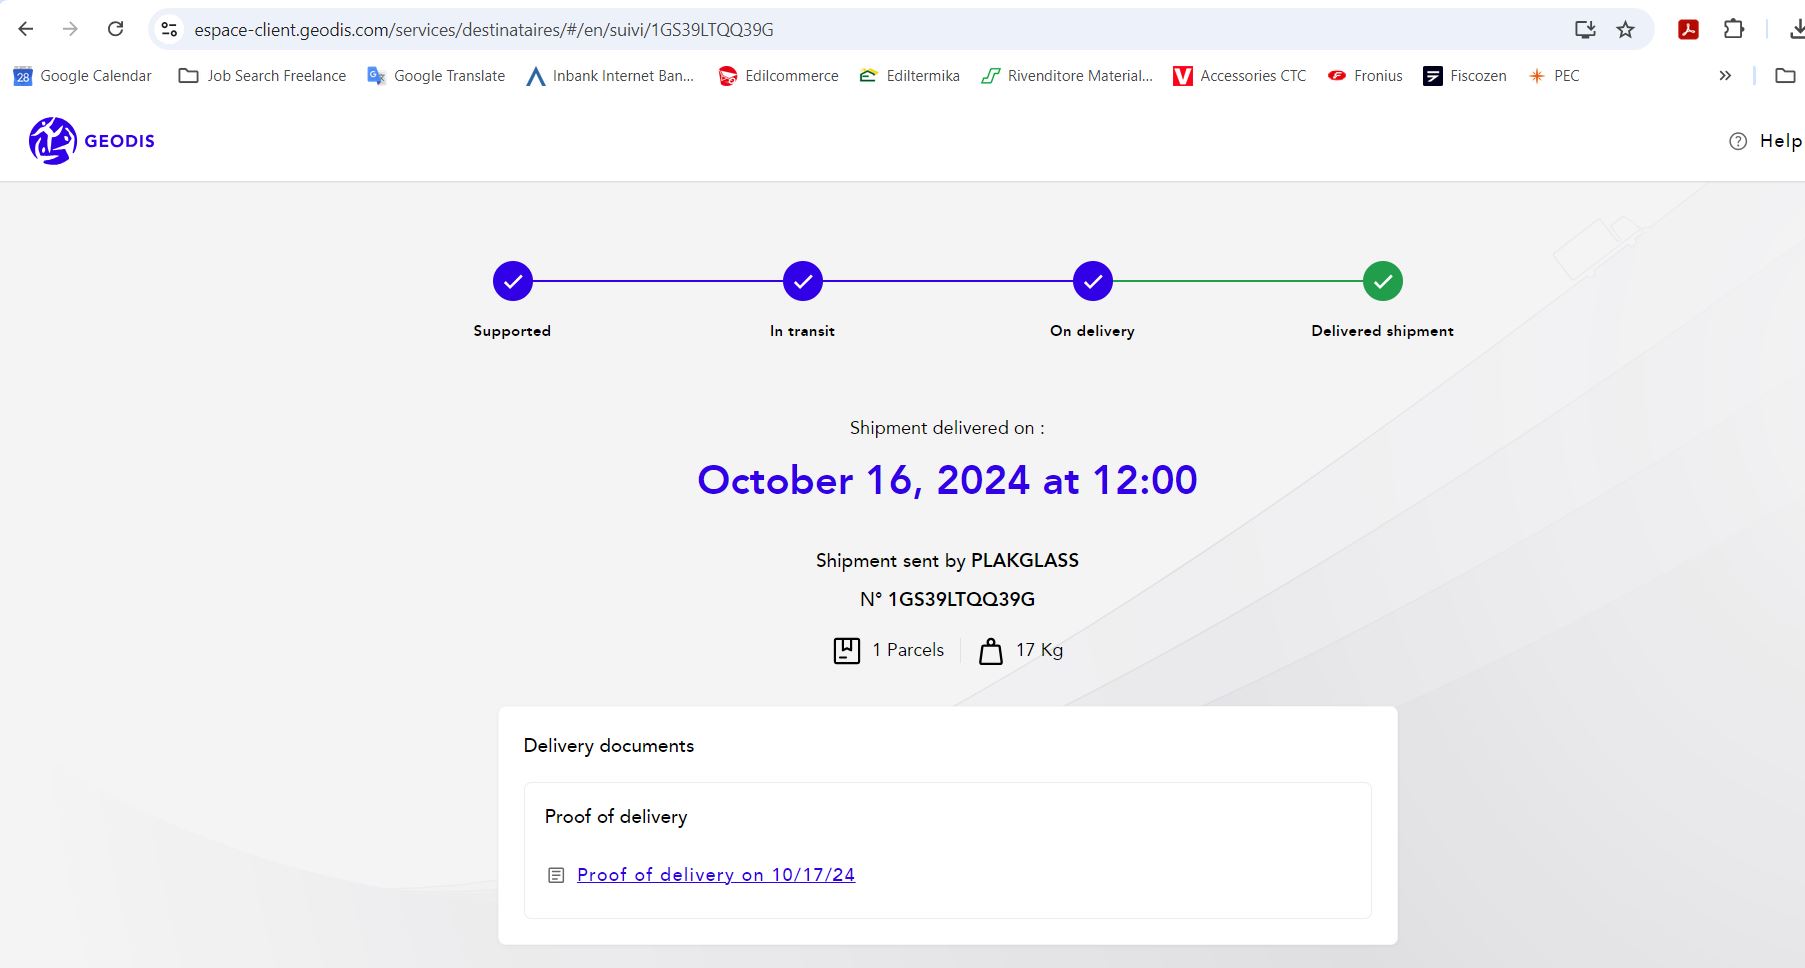This screenshot has height=968, width=1805.
Task: Open the Fiscozen bookmark
Action: coord(1465,76)
